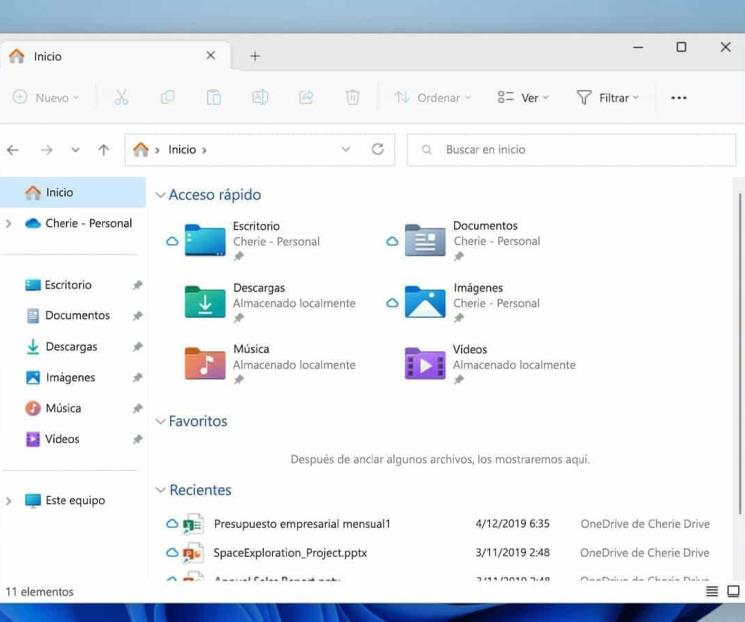Collapse the Acceso rápido section

(x=161, y=195)
